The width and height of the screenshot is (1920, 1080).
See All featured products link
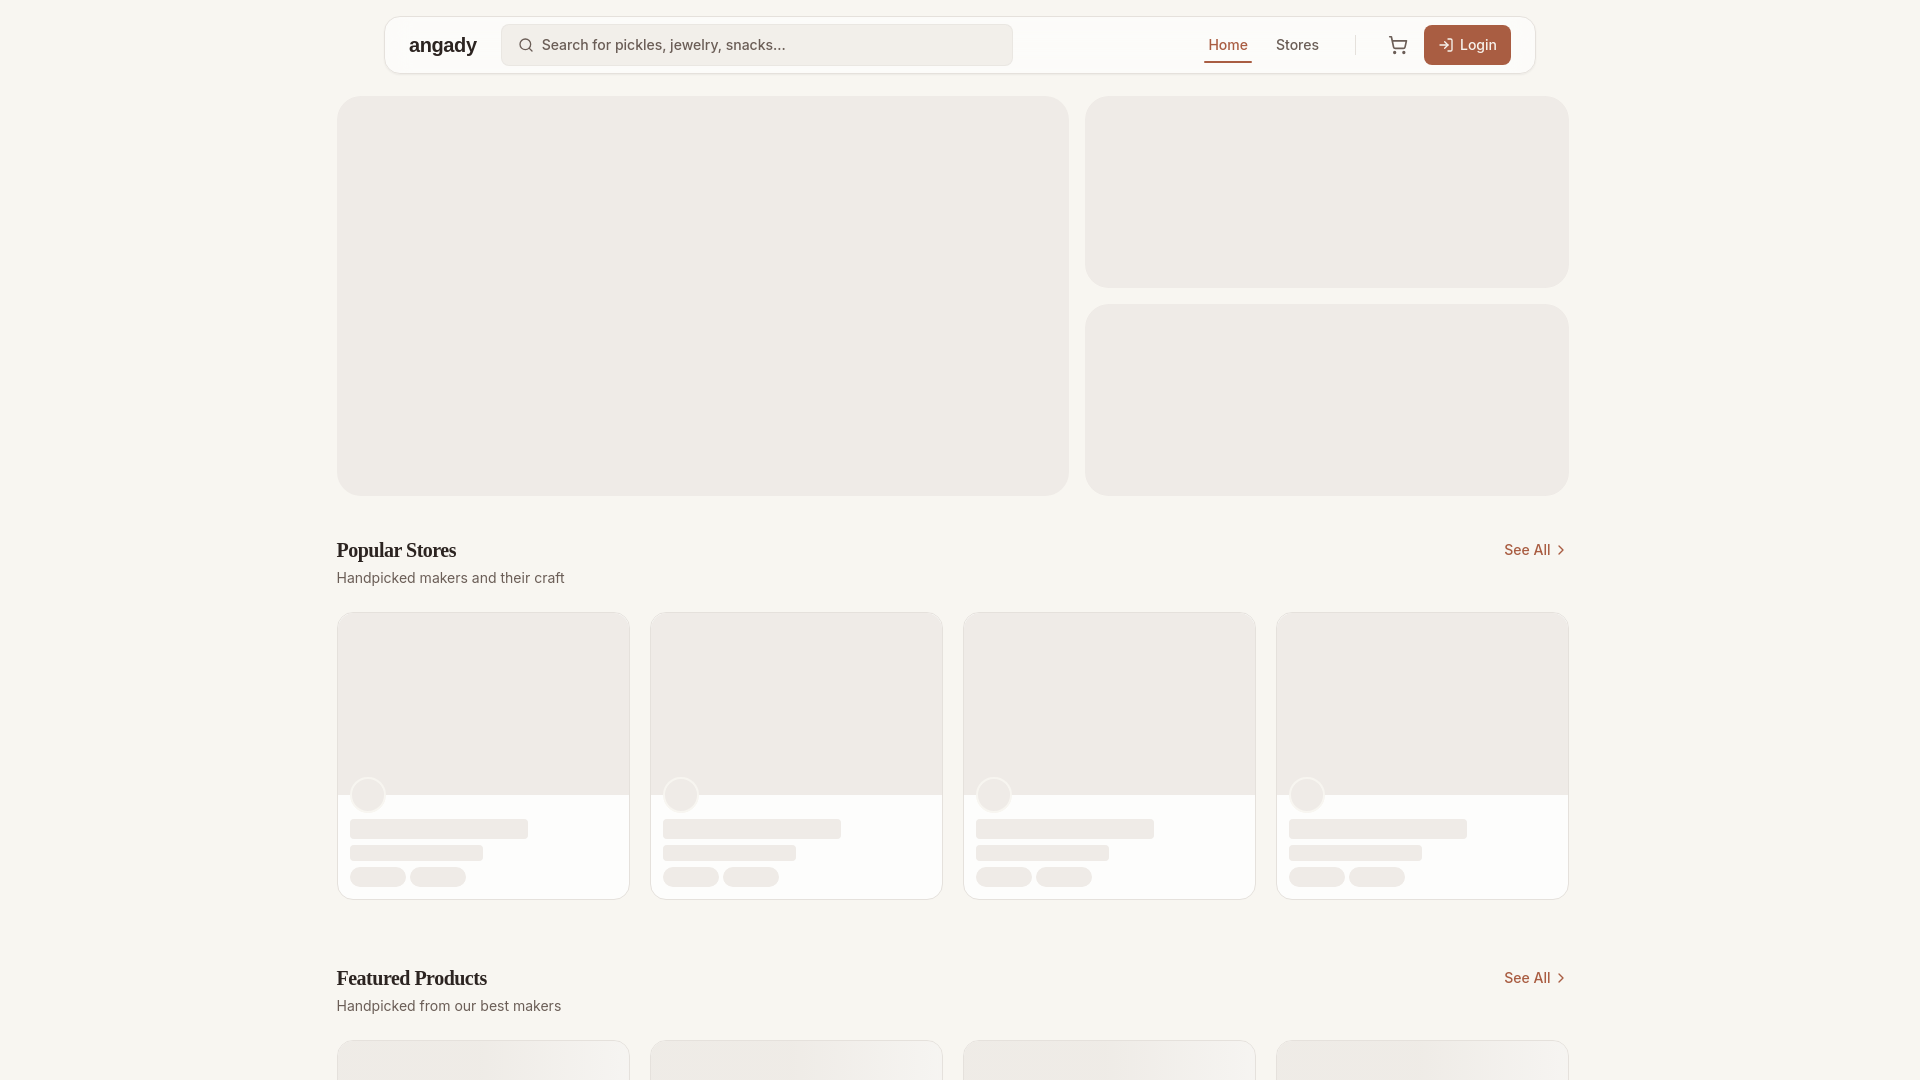(1535, 978)
